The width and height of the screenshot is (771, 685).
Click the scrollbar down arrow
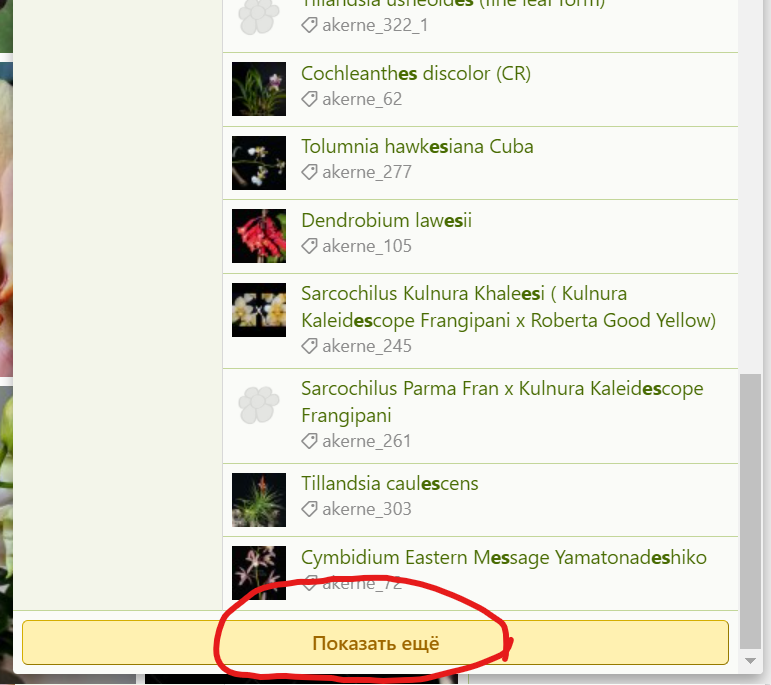[750, 661]
